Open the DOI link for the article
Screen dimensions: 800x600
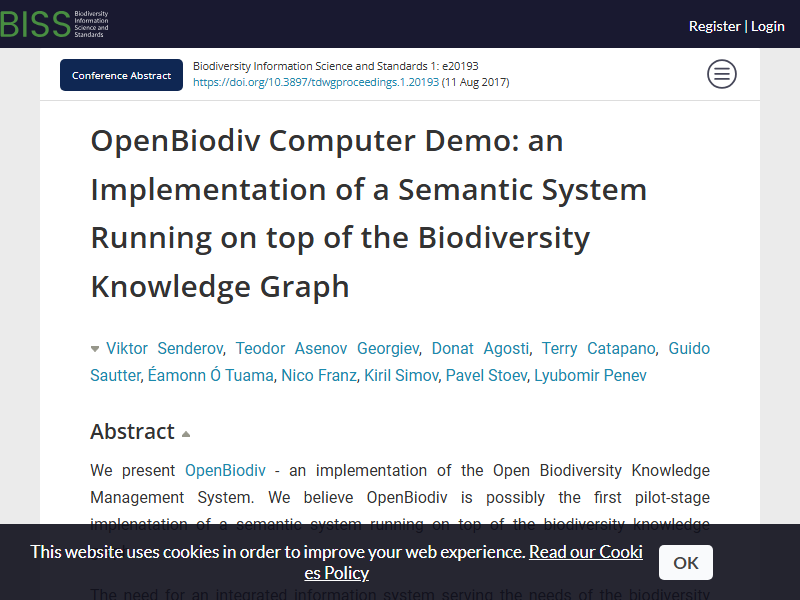(x=316, y=82)
